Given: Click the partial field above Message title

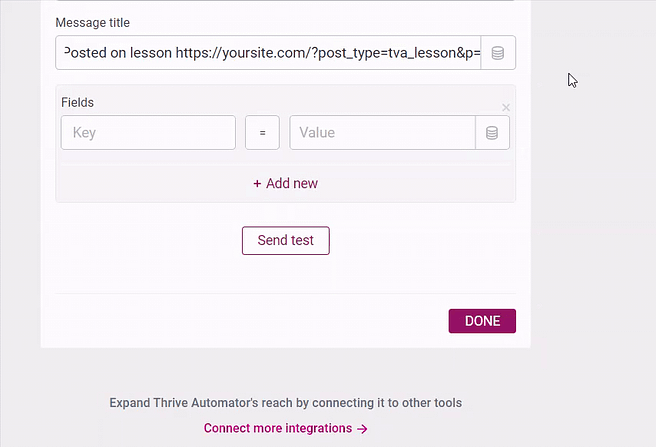Looking at the screenshot, I should pos(285,1).
